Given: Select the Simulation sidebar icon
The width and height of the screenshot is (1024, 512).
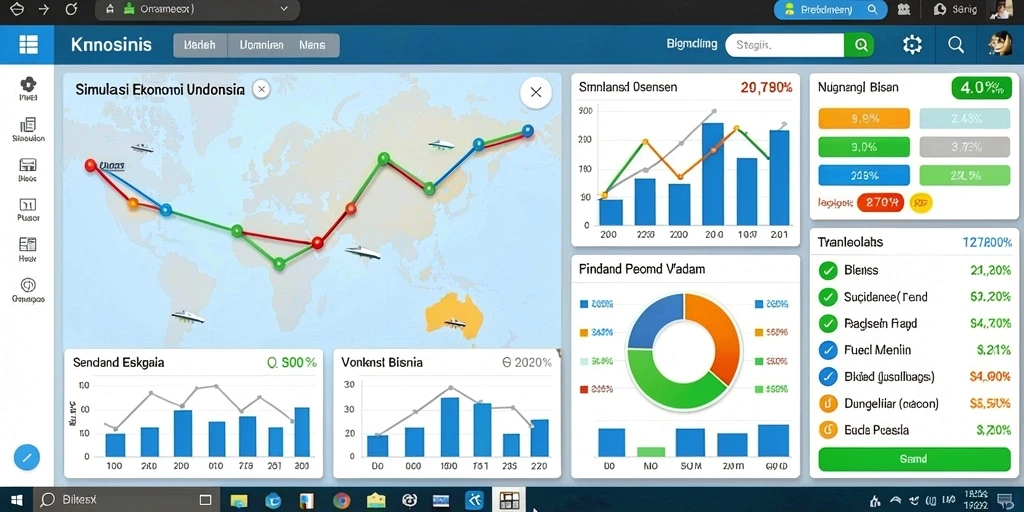Looking at the screenshot, I should click(x=28, y=129).
